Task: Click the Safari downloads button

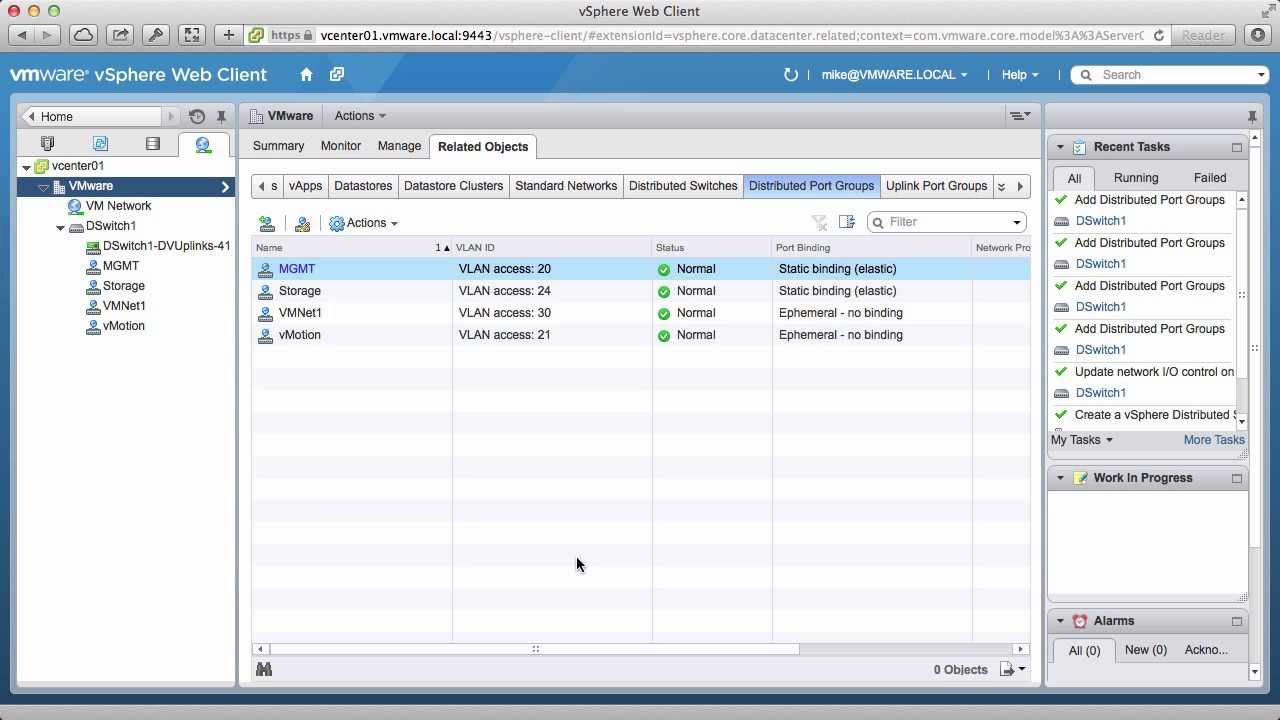Action: [1258, 35]
